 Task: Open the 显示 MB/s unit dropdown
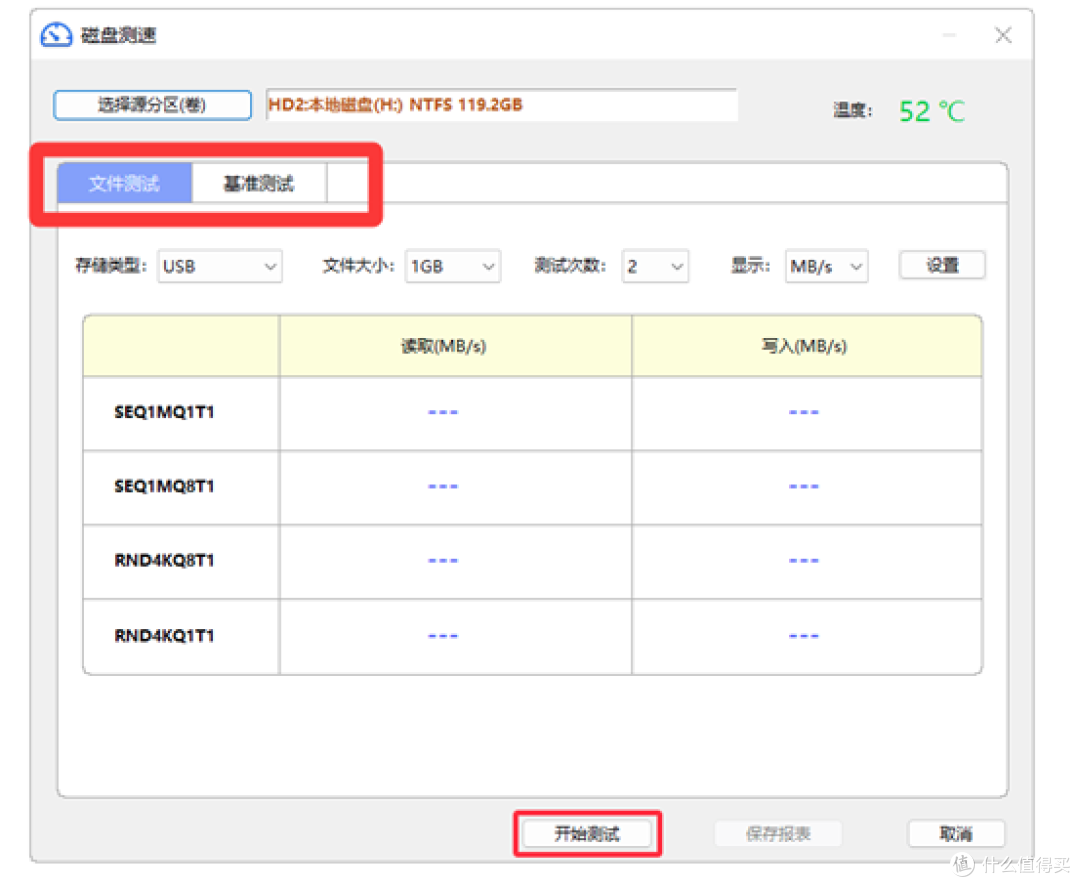pos(827,267)
